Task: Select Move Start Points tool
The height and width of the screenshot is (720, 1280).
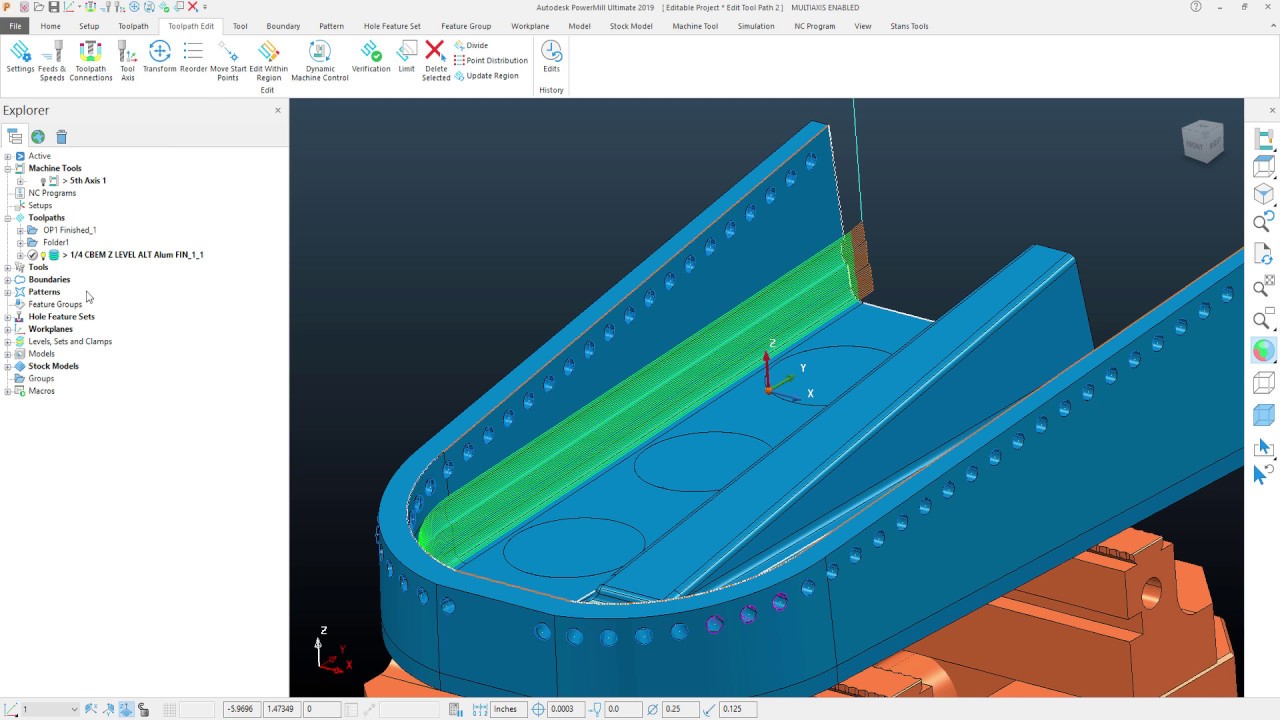Action: tap(228, 60)
